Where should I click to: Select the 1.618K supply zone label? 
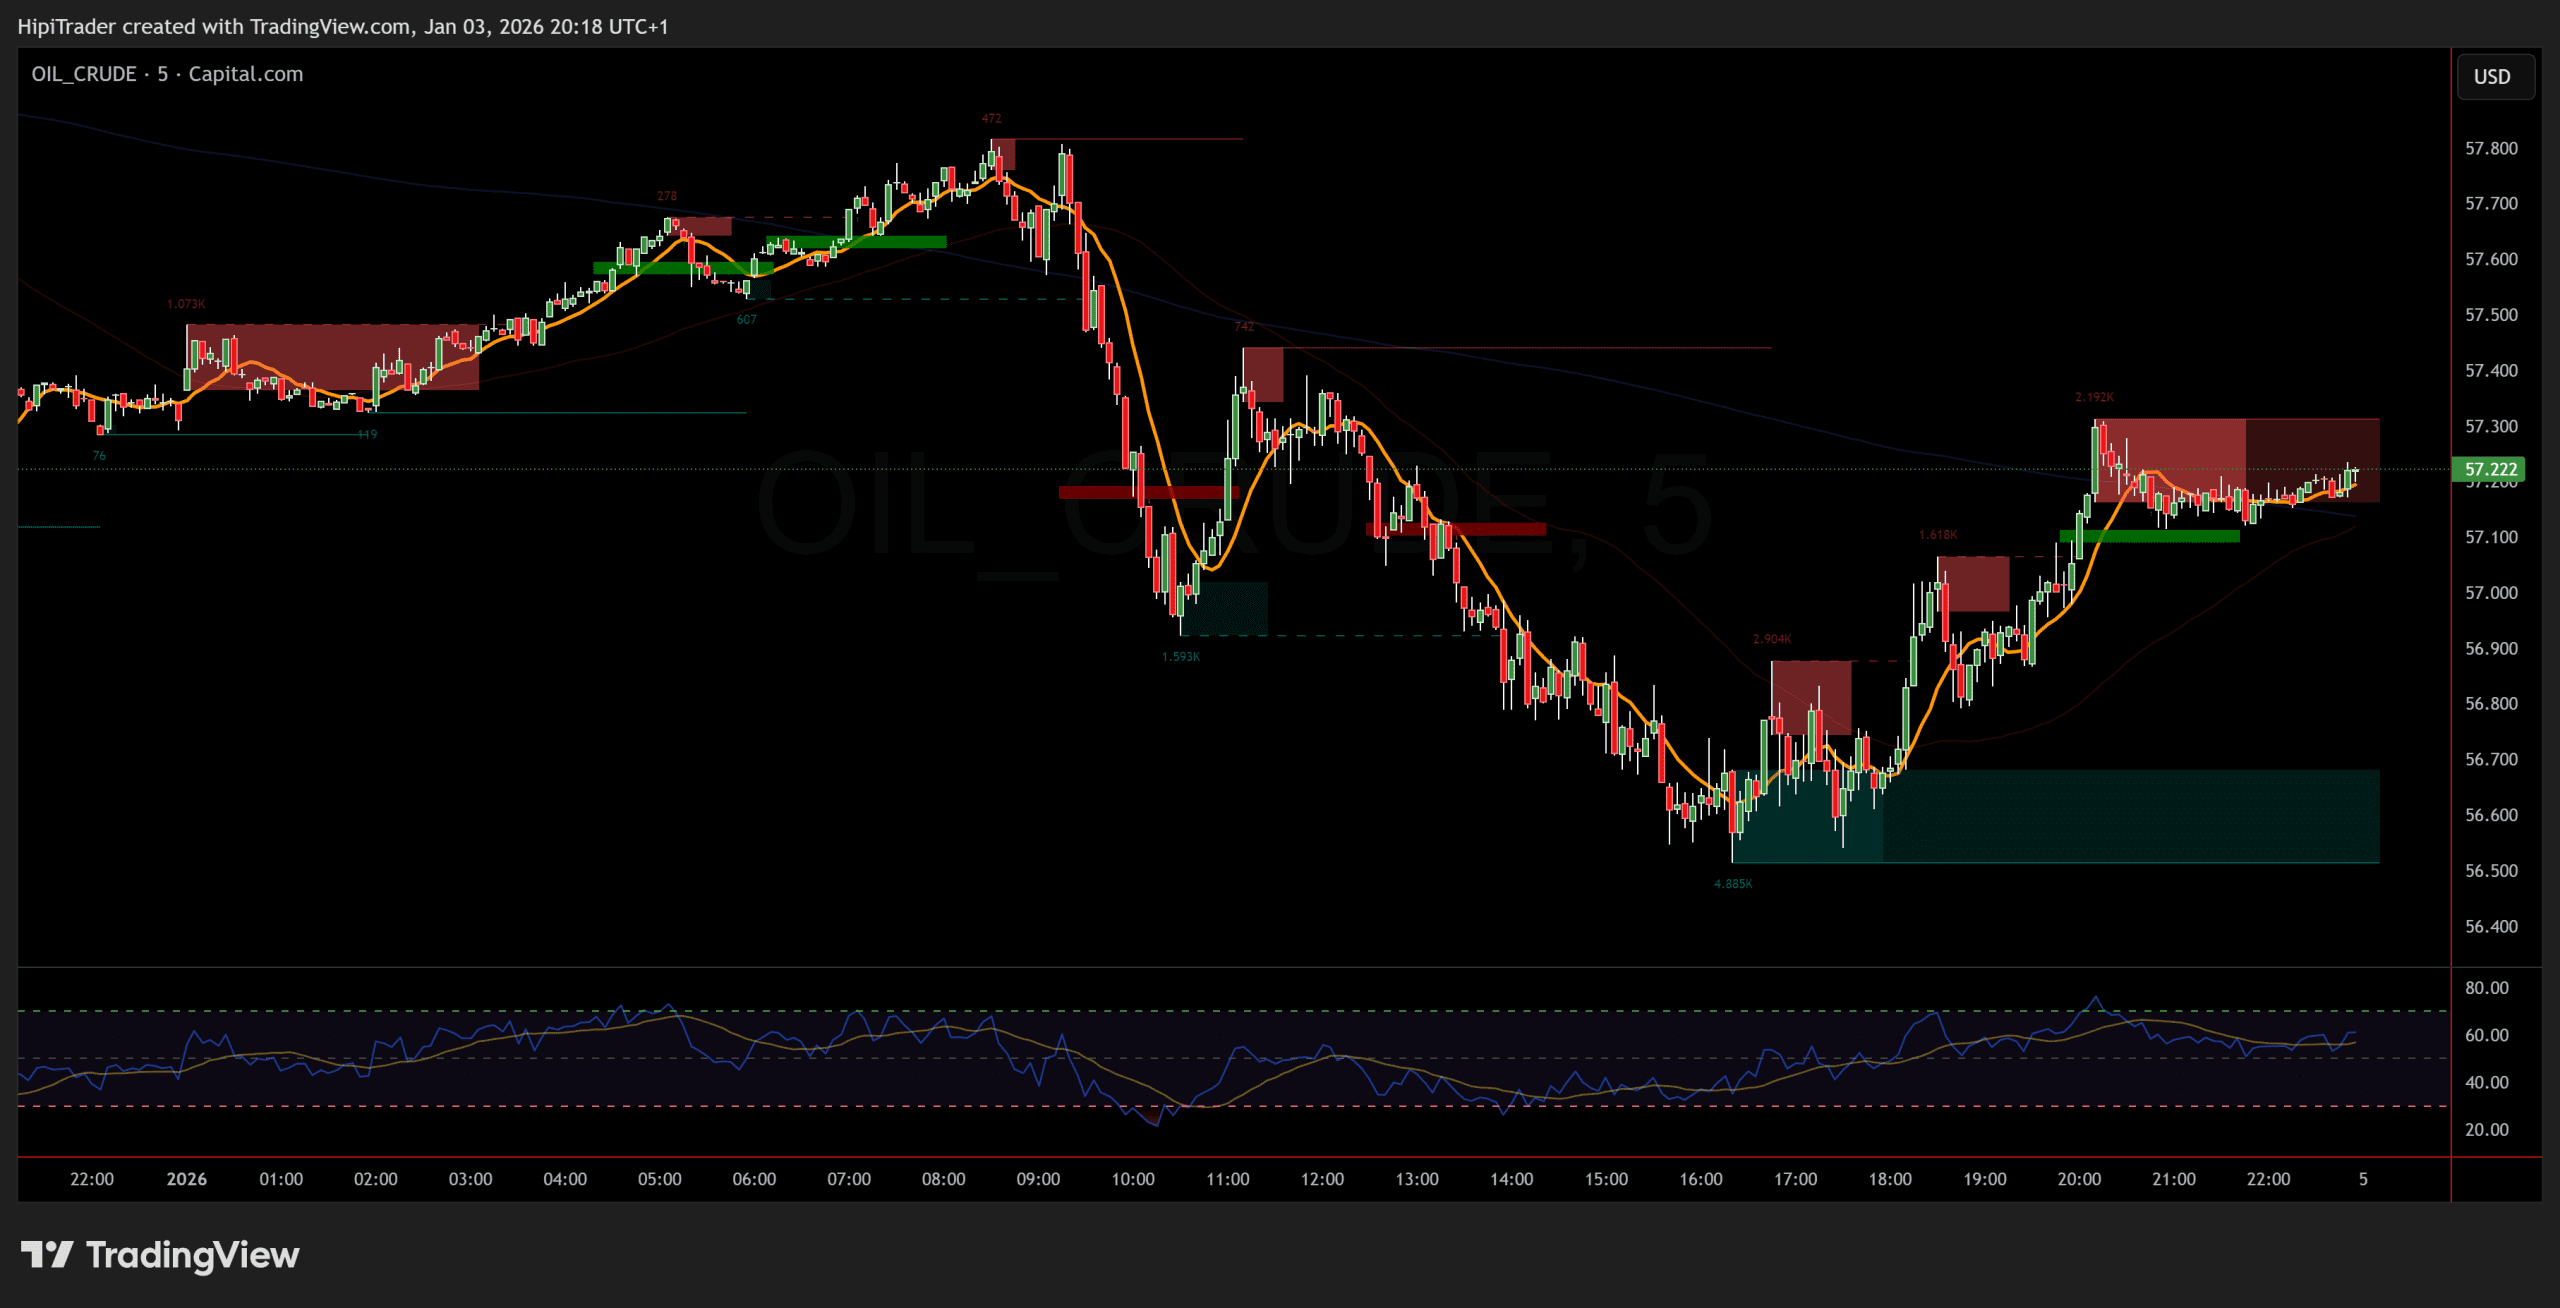[1937, 535]
